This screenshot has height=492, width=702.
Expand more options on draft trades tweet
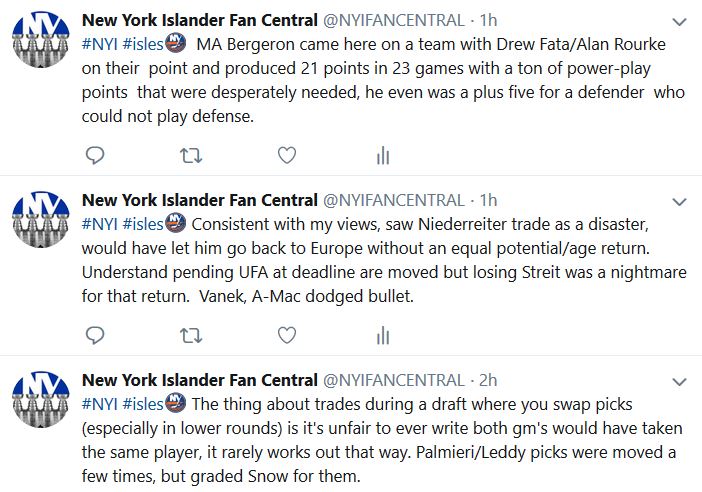[678, 382]
